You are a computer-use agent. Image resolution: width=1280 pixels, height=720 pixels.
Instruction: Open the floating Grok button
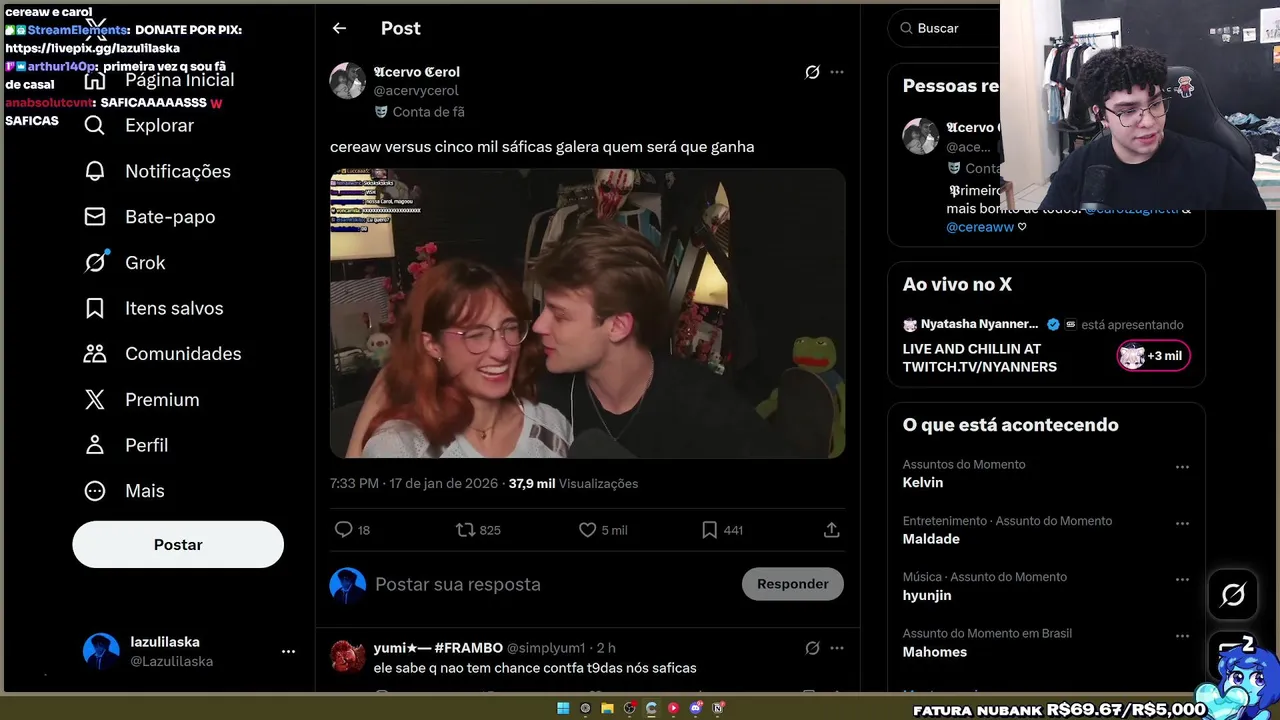click(x=1233, y=595)
